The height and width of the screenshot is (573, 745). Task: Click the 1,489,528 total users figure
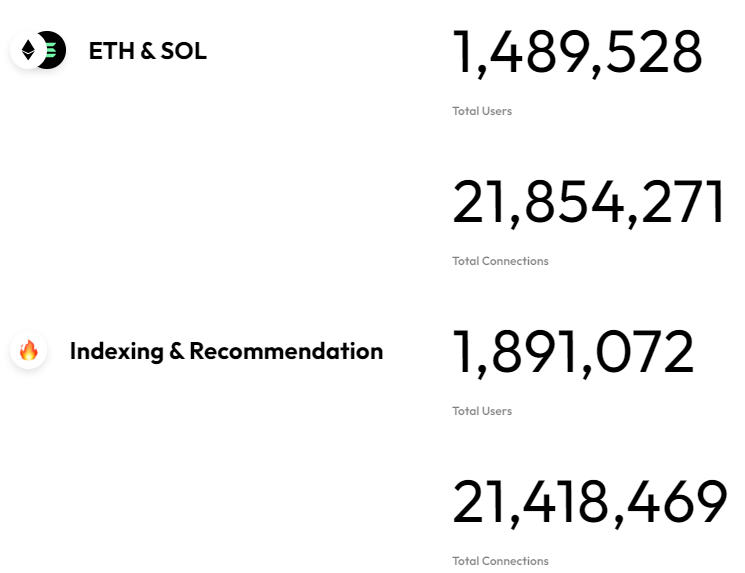pos(577,53)
